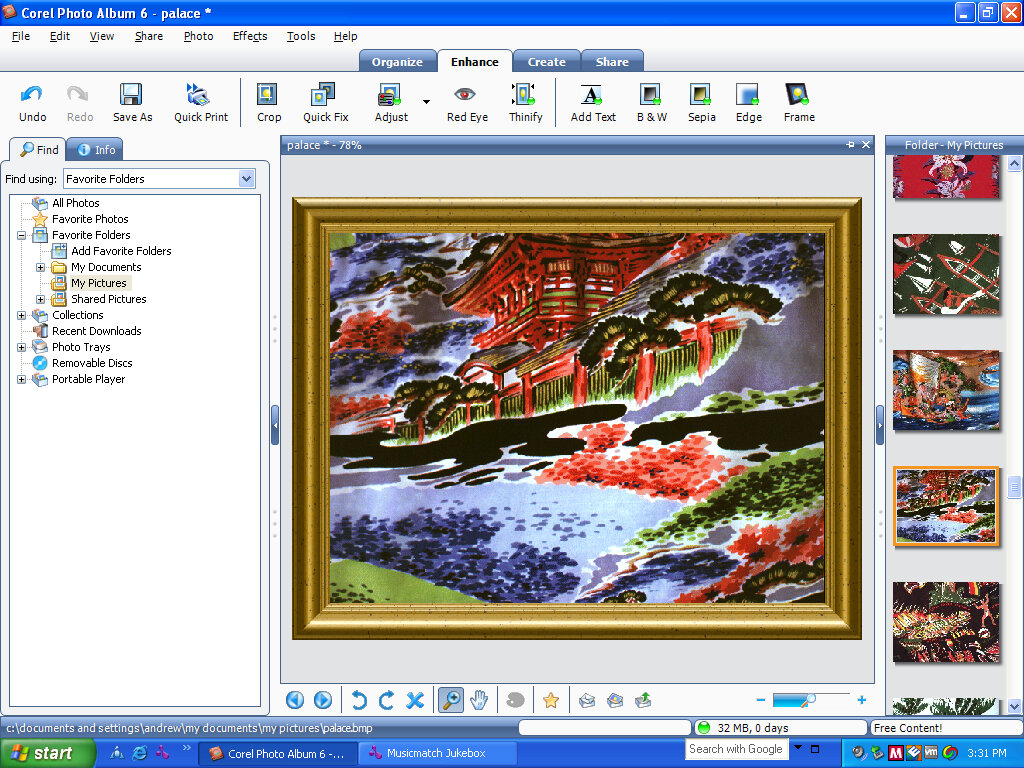Click the Add Text tool
Viewport: 1024px width, 768px height.
[593, 101]
